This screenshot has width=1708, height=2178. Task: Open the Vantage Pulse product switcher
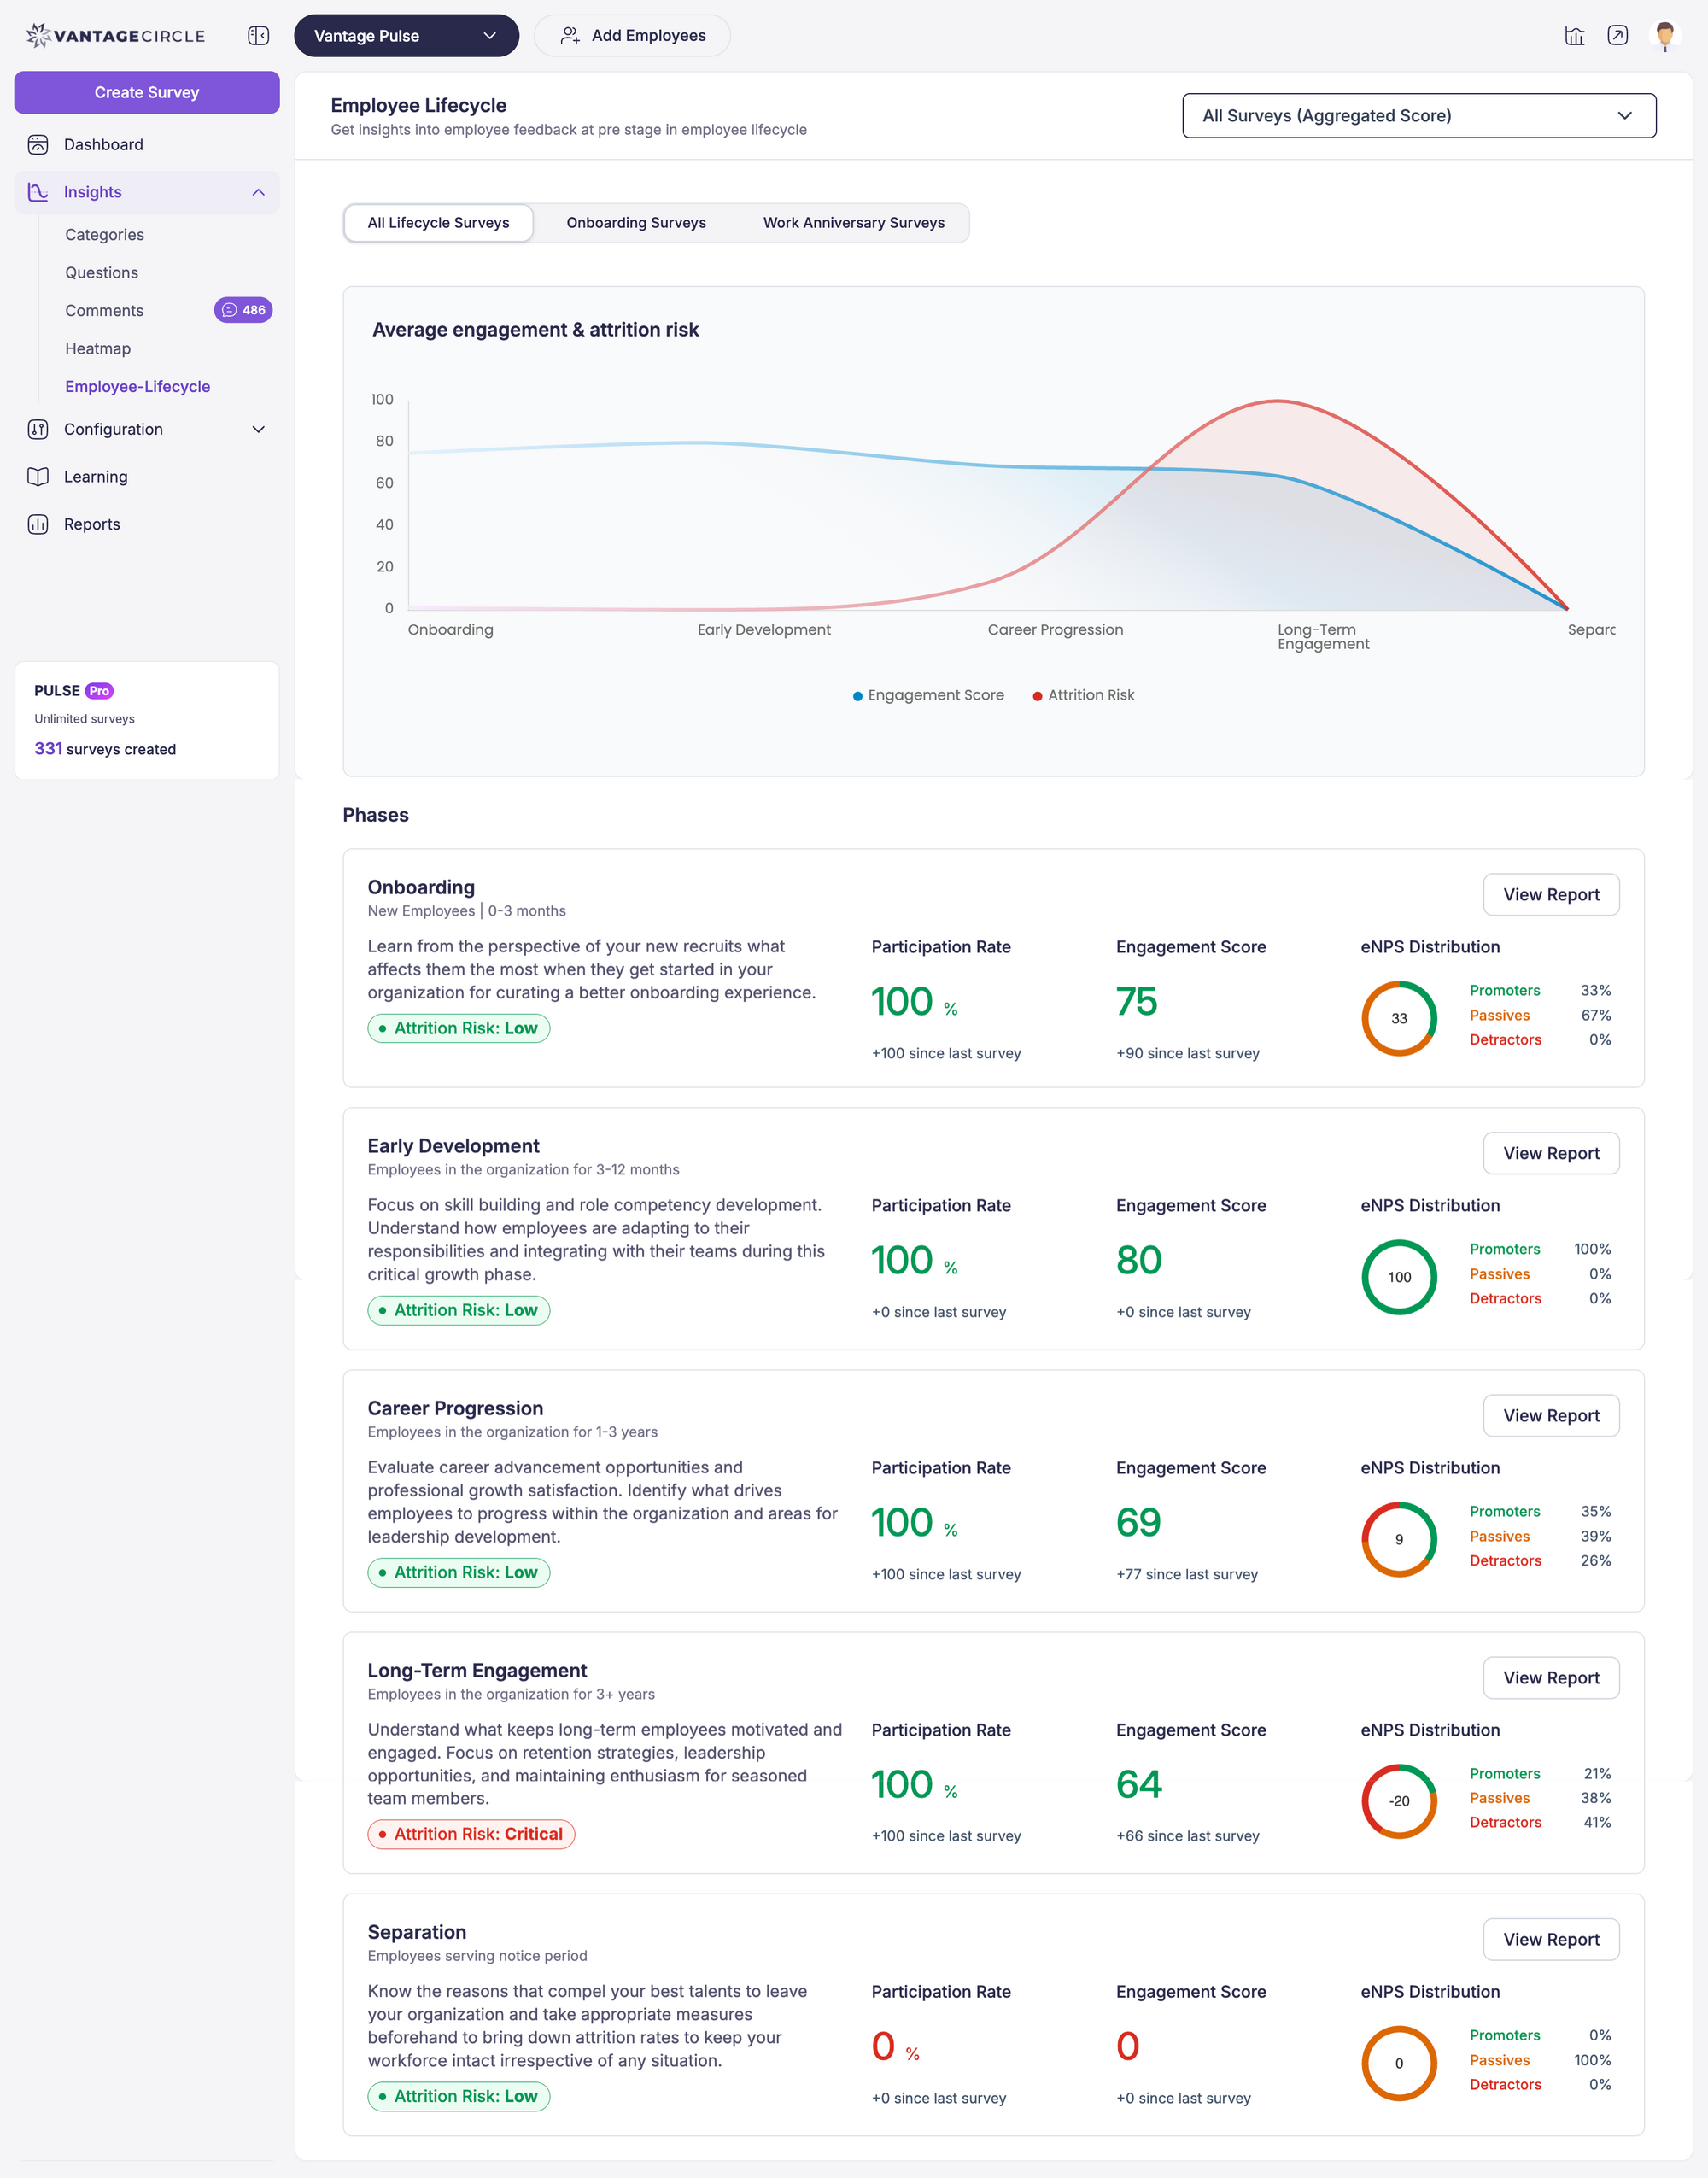[405, 35]
